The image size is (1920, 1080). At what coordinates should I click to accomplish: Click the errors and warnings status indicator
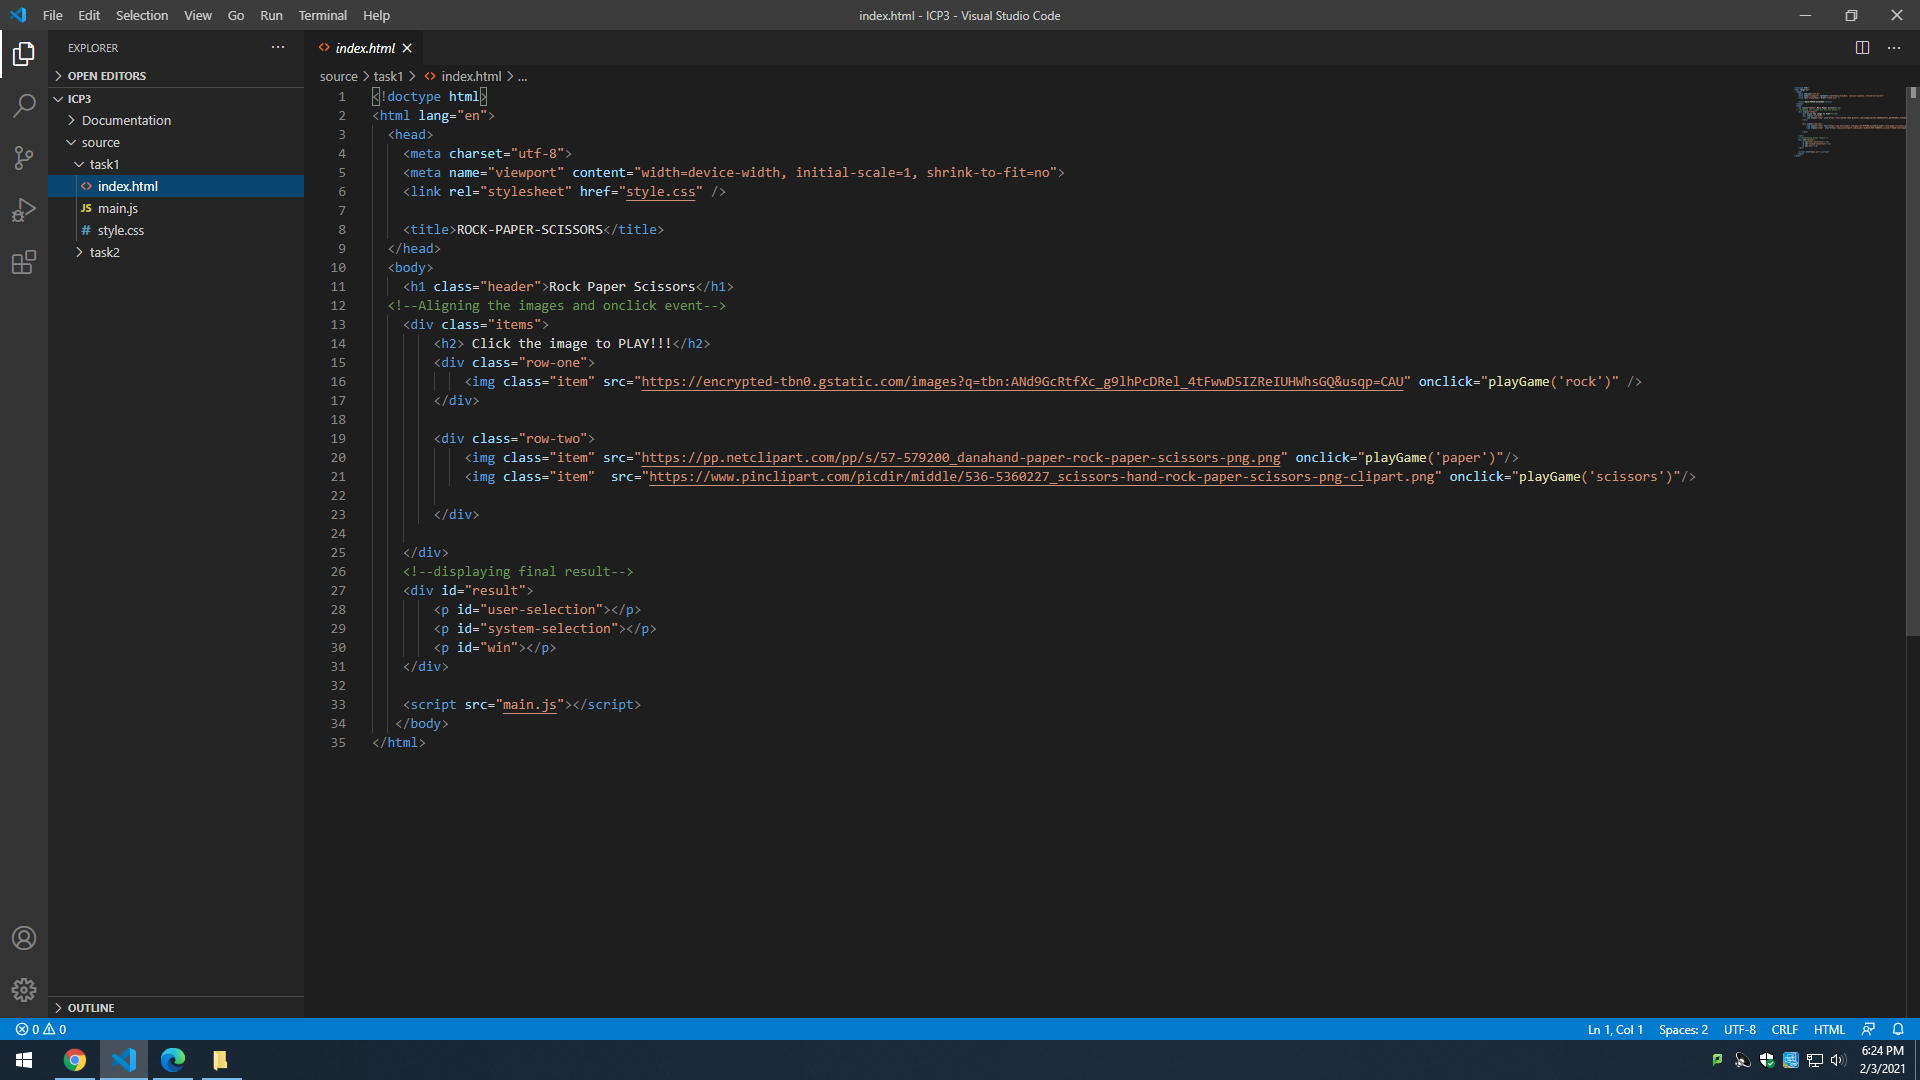41,1029
